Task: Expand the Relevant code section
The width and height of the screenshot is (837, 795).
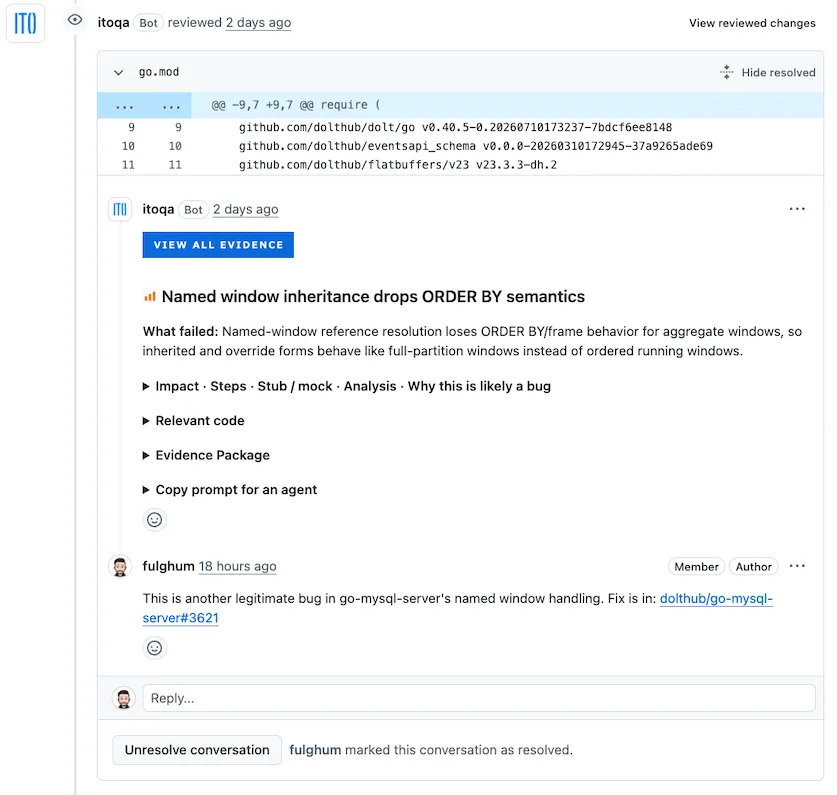Action: [x=194, y=421]
